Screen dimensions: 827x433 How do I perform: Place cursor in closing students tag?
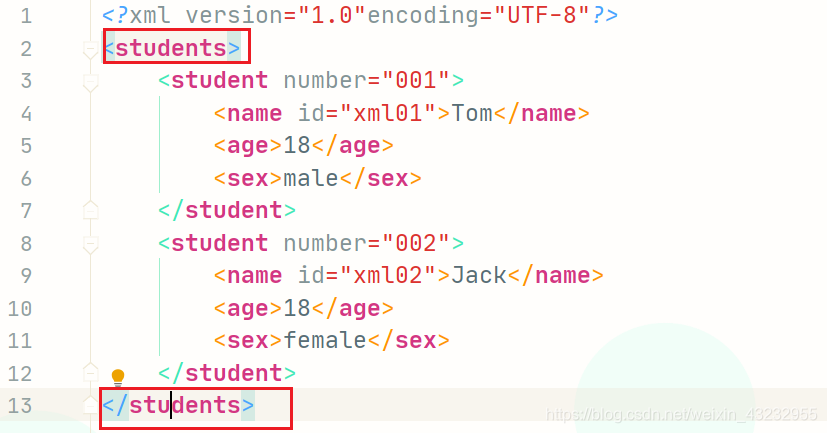point(178,406)
